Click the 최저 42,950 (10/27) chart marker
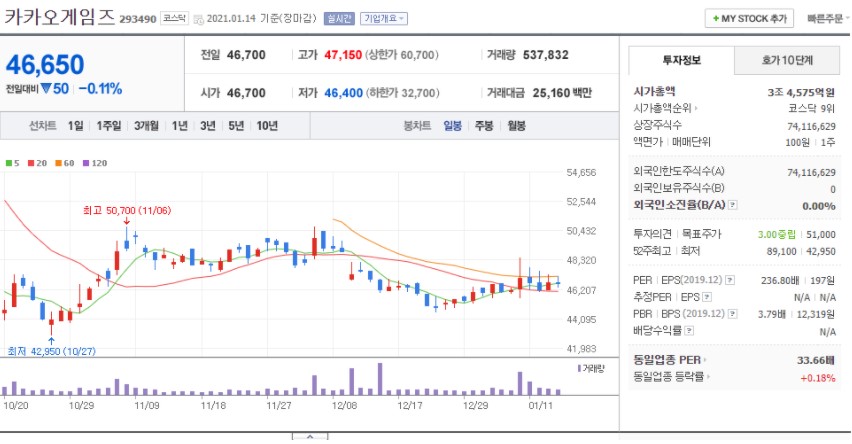 pyautogui.click(x=52, y=352)
